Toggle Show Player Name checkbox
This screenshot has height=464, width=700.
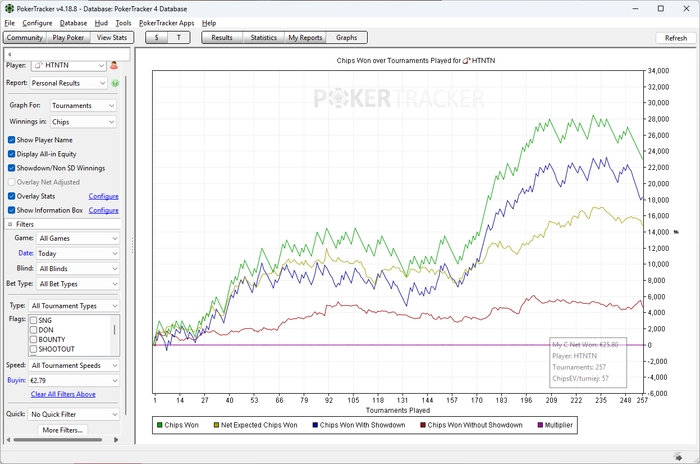[12, 140]
